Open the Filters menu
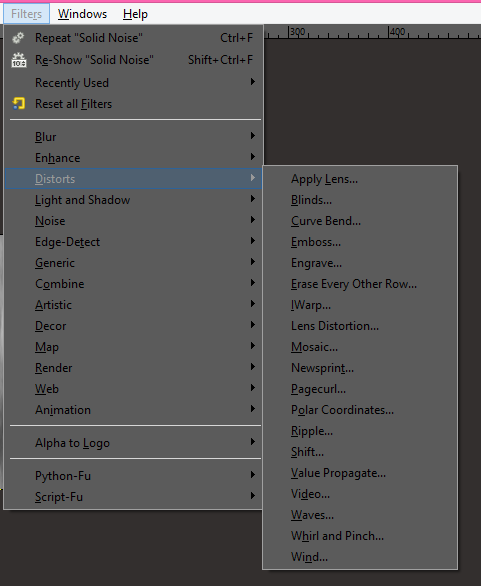This screenshot has width=481, height=586. click(27, 14)
